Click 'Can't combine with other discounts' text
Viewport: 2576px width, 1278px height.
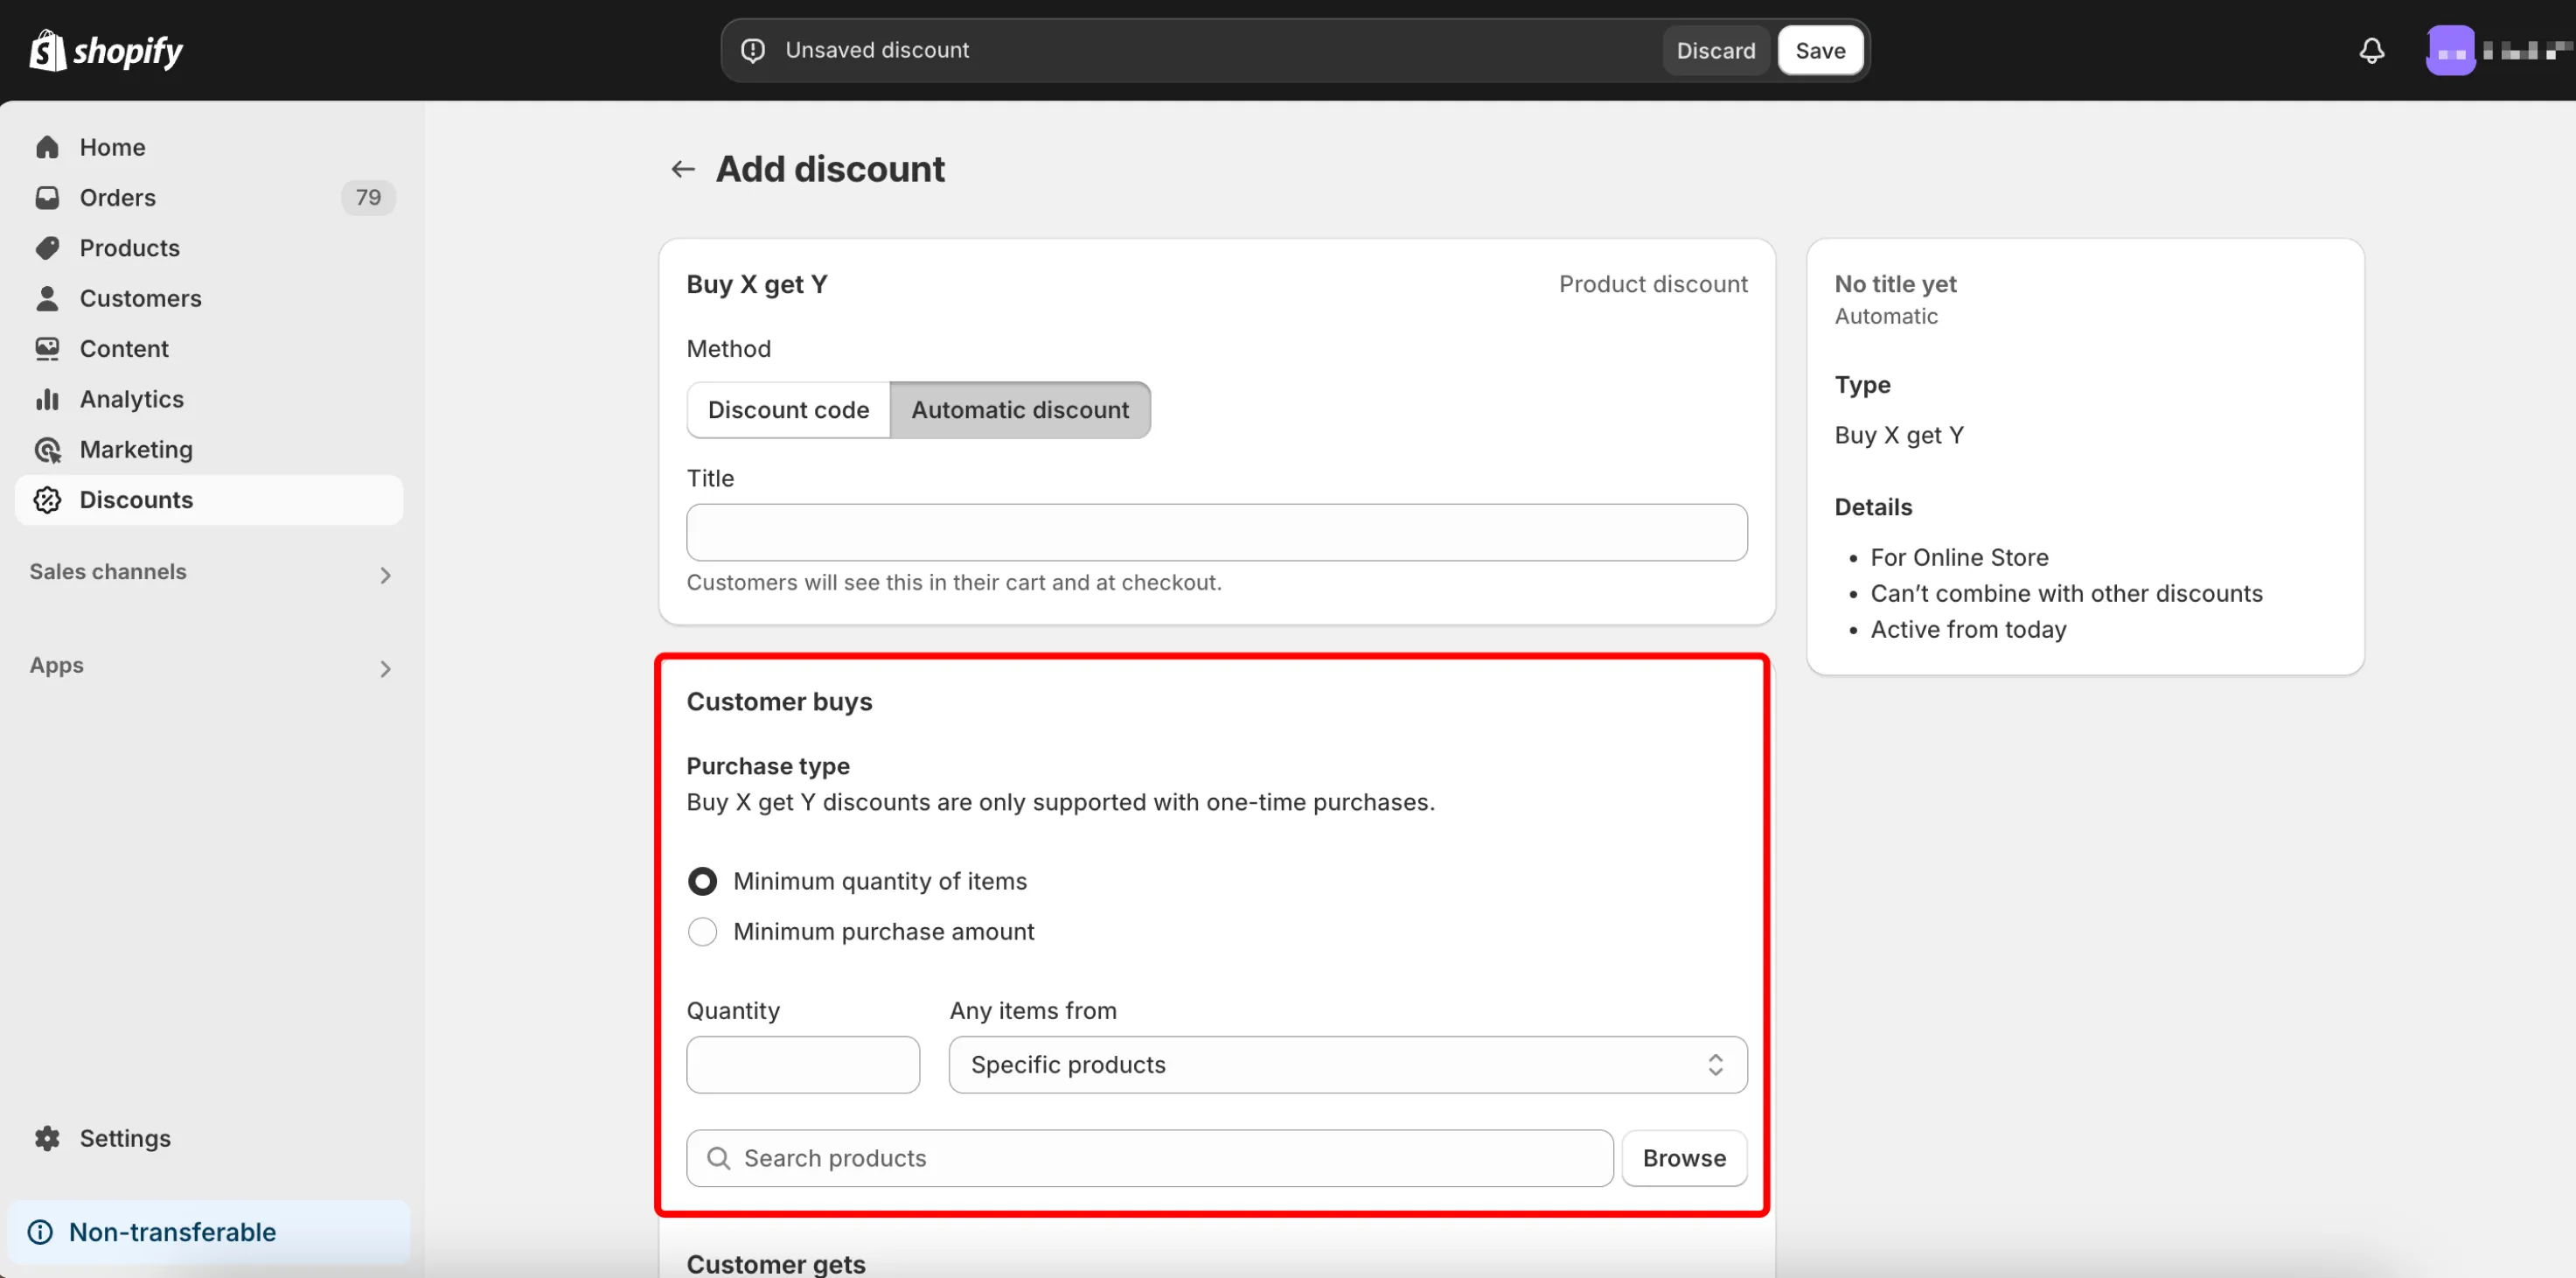pos(2066,593)
